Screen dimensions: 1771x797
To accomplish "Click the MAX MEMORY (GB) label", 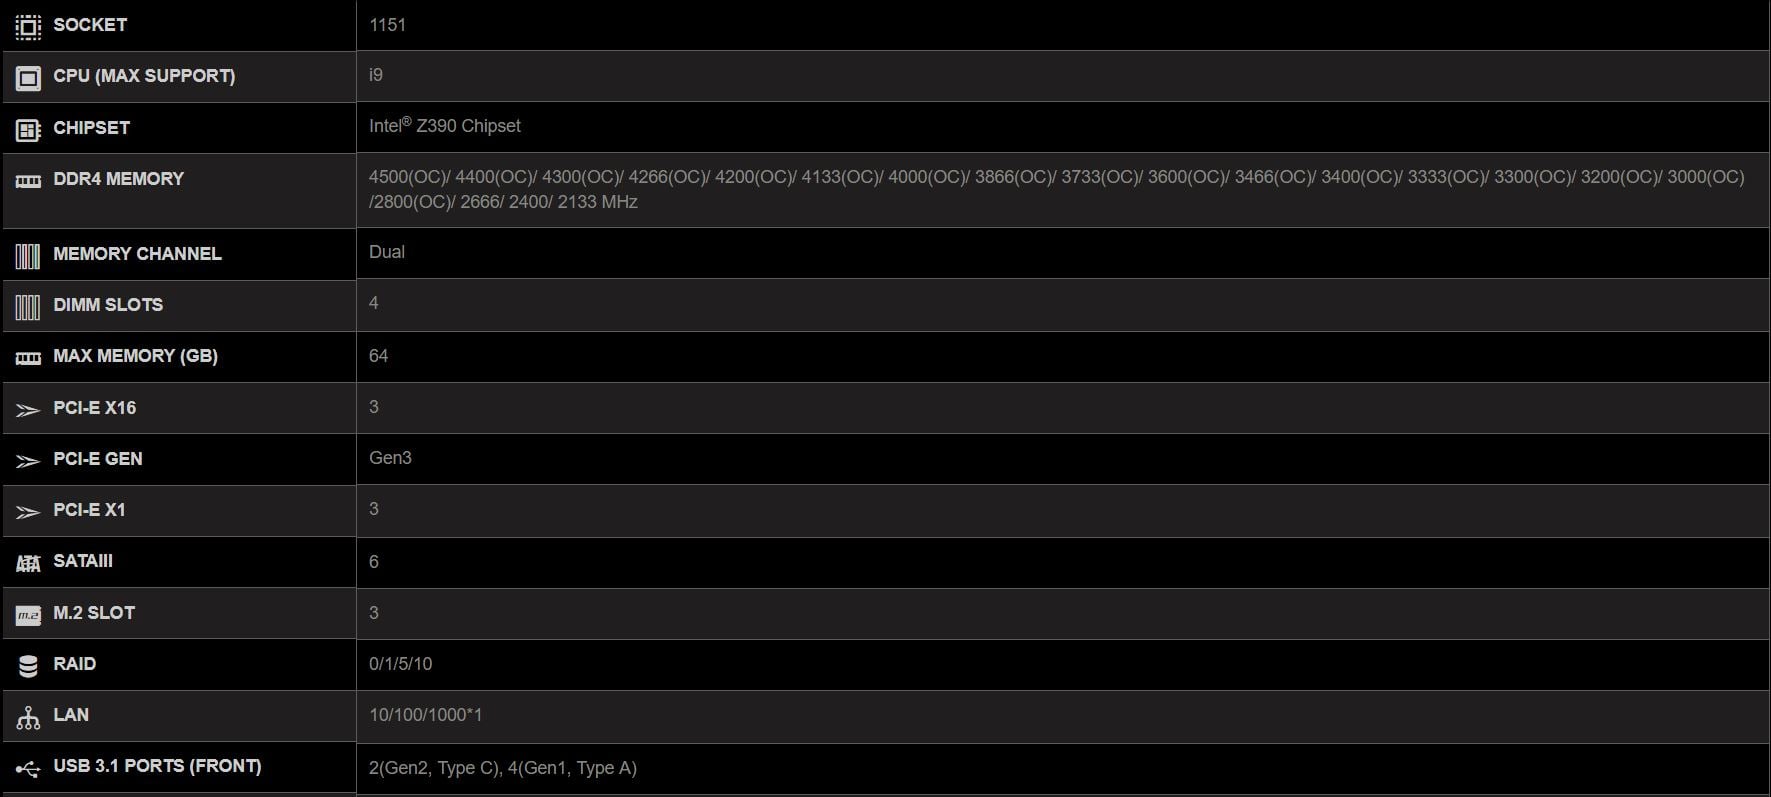I will [135, 356].
